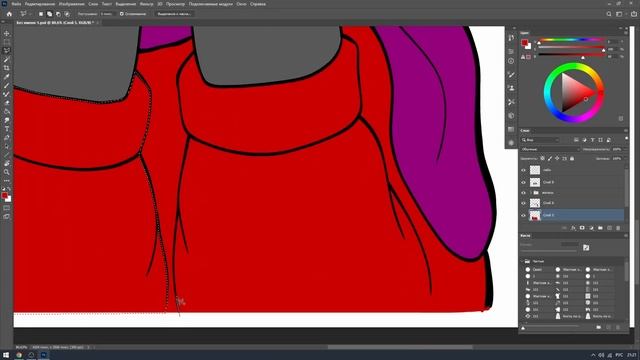
Task: Create new group folder icon in Layers
Action: pos(600,228)
